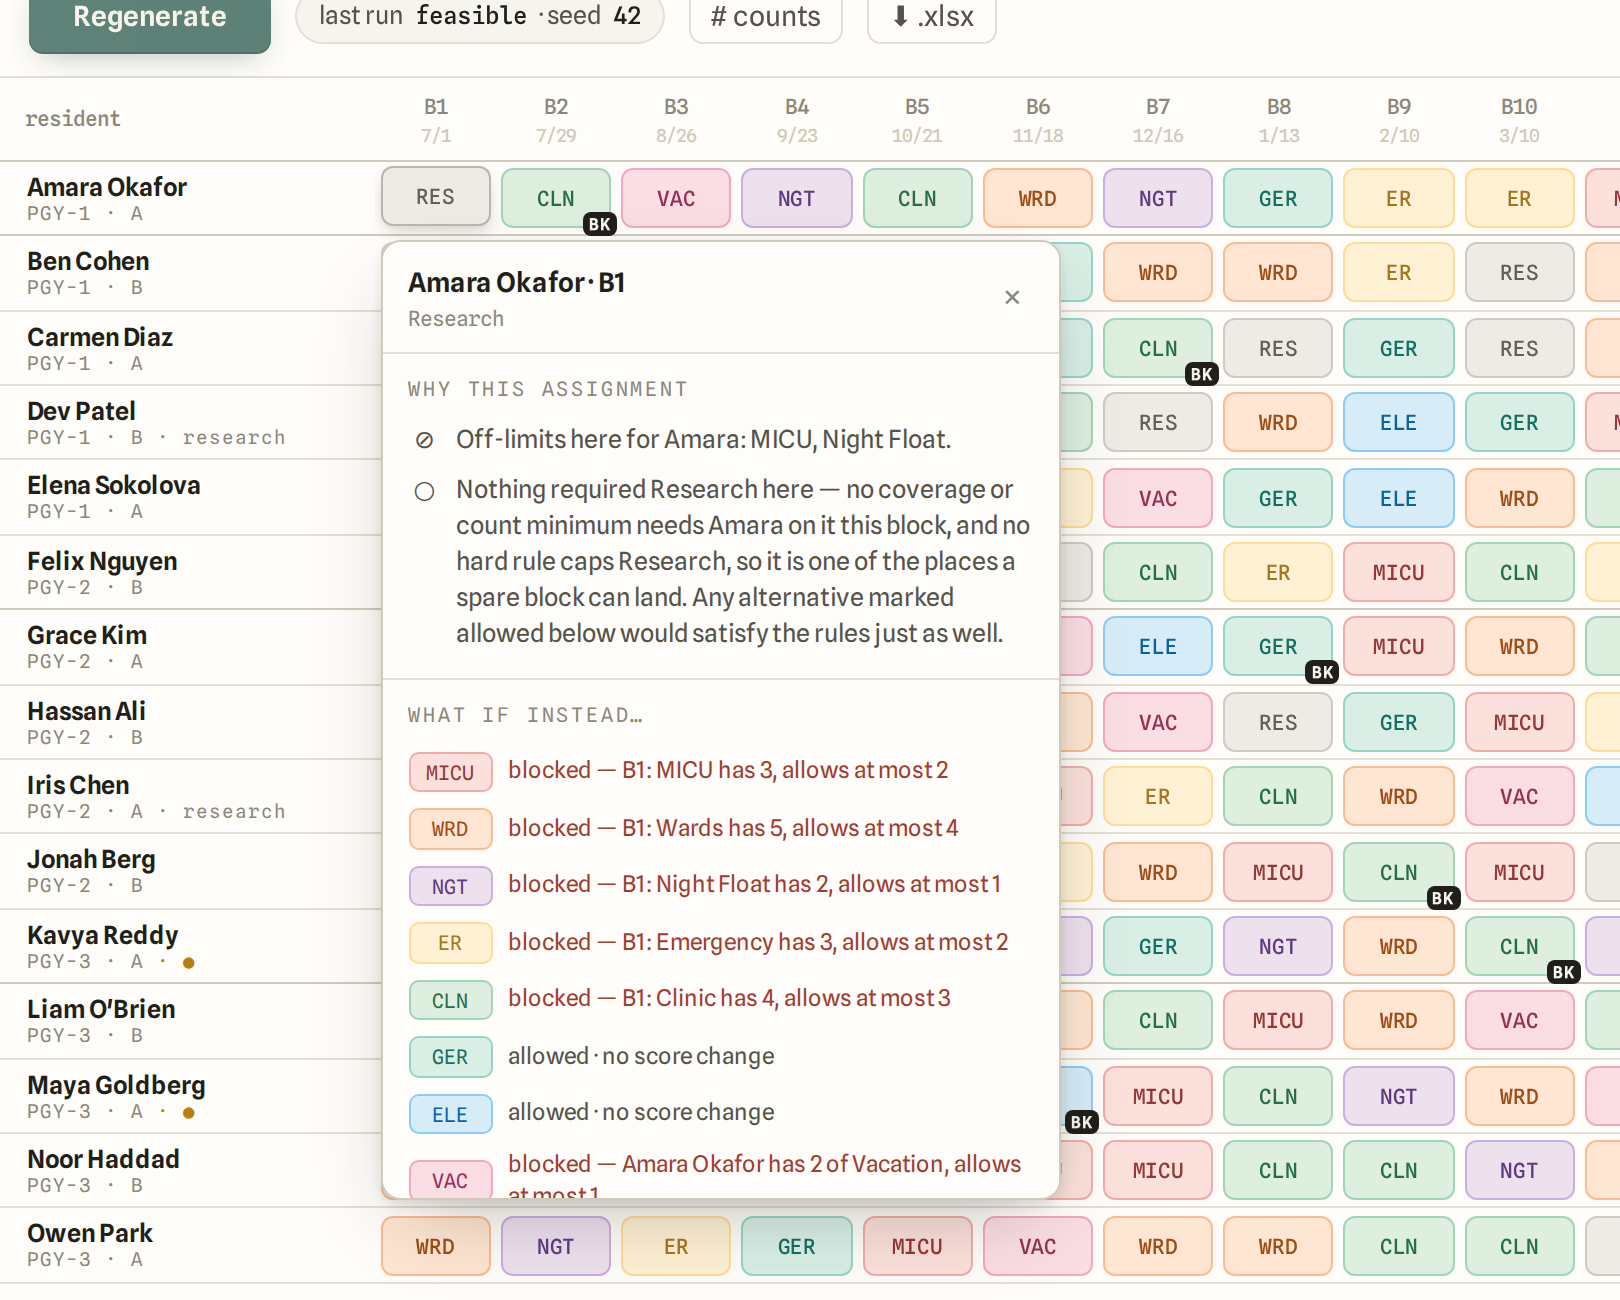Select the B10 3/10 column header
This screenshot has height=1300, width=1620.
point(1519,120)
